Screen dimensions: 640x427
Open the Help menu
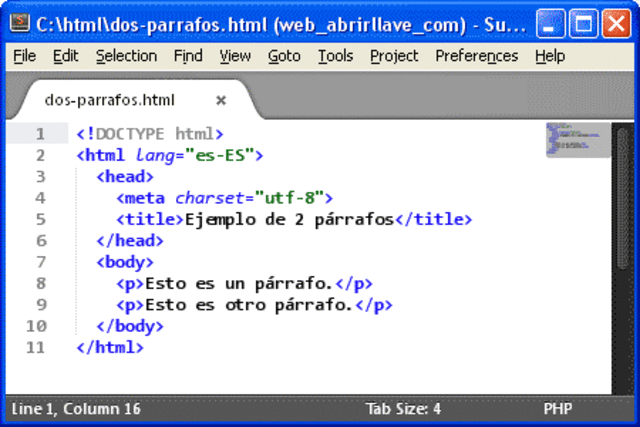click(550, 56)
